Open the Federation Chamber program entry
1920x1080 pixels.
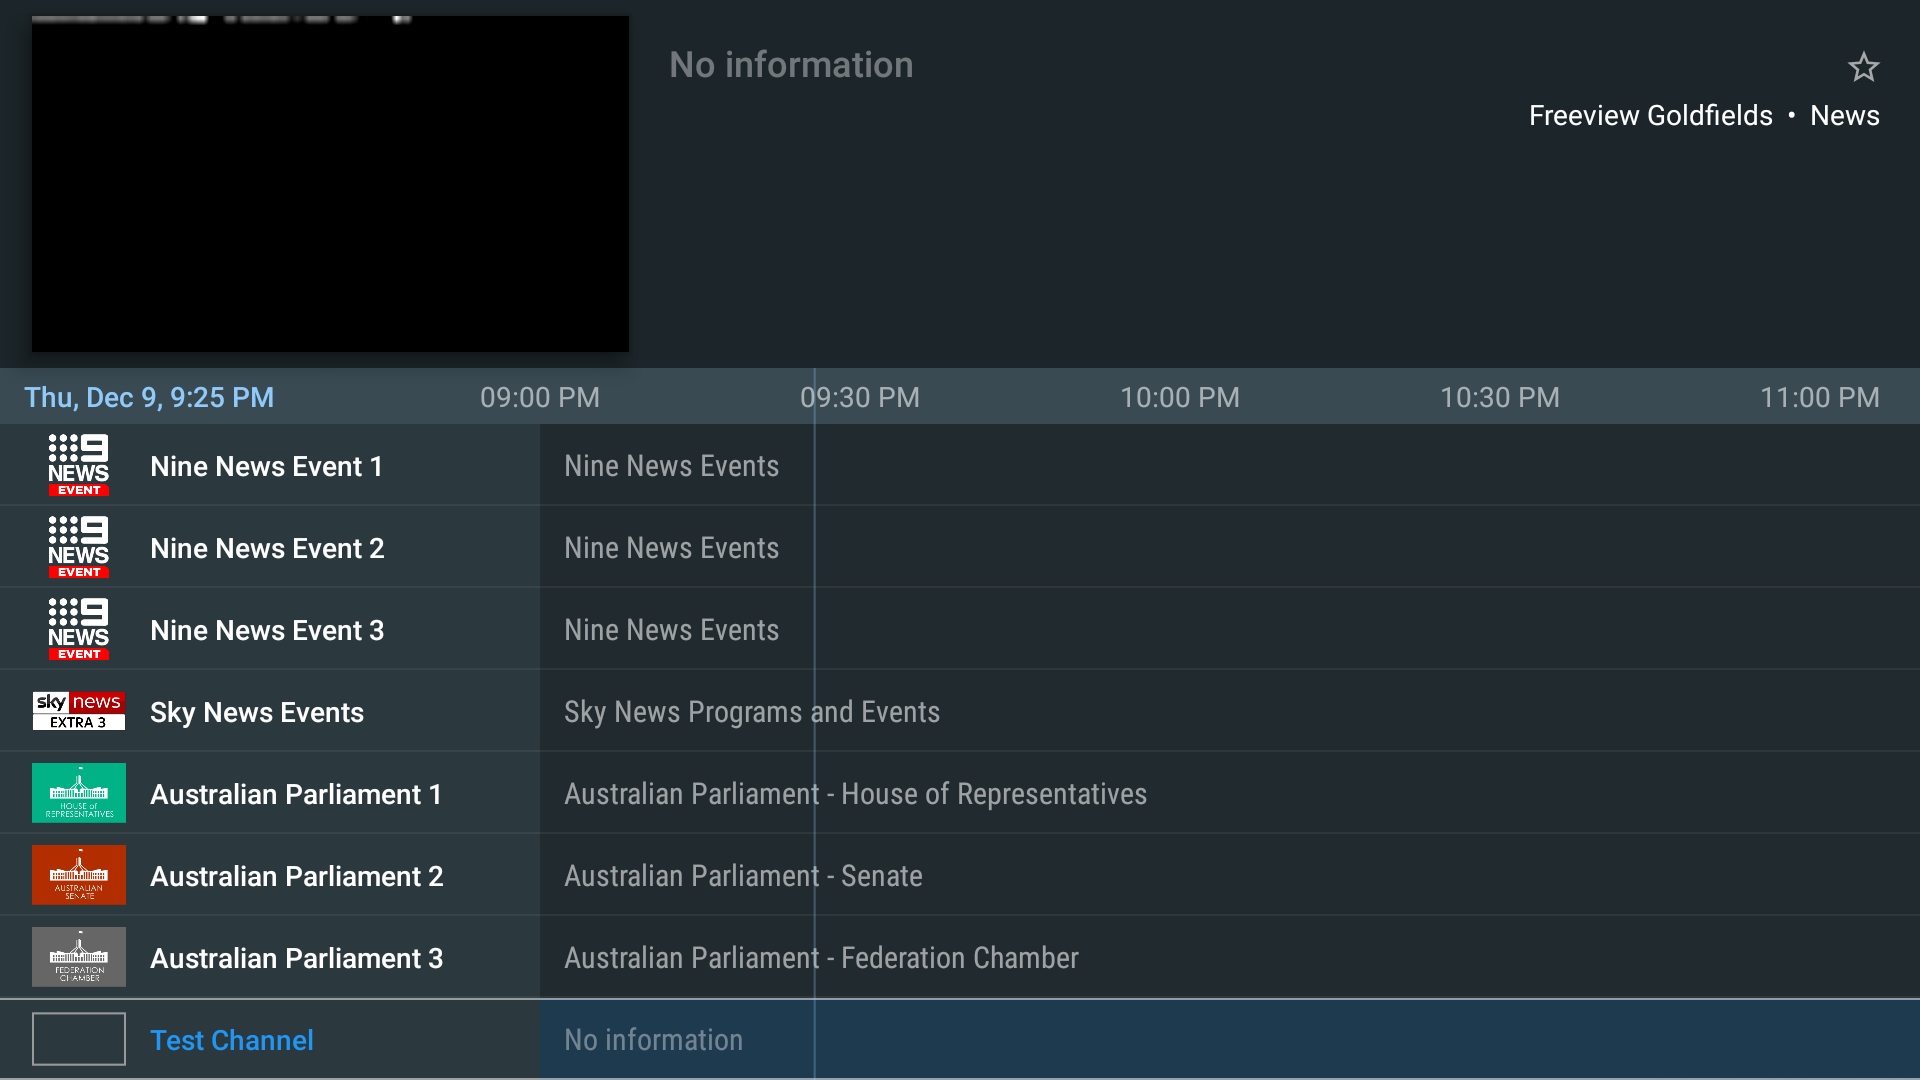(821, 958)
